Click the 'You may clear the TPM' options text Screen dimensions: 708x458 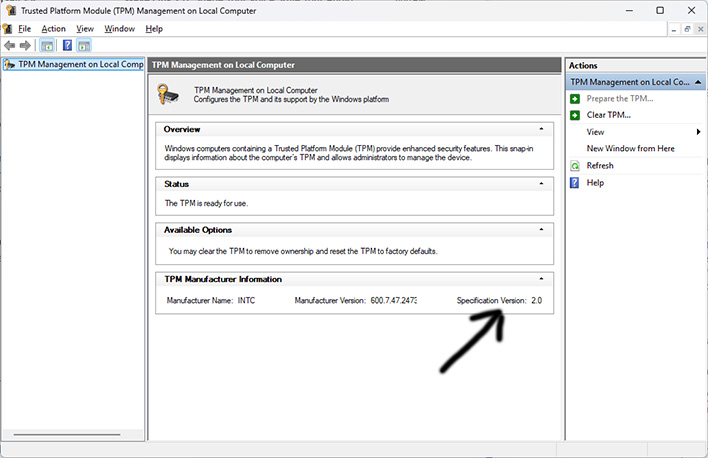click(x=303, y=251)
